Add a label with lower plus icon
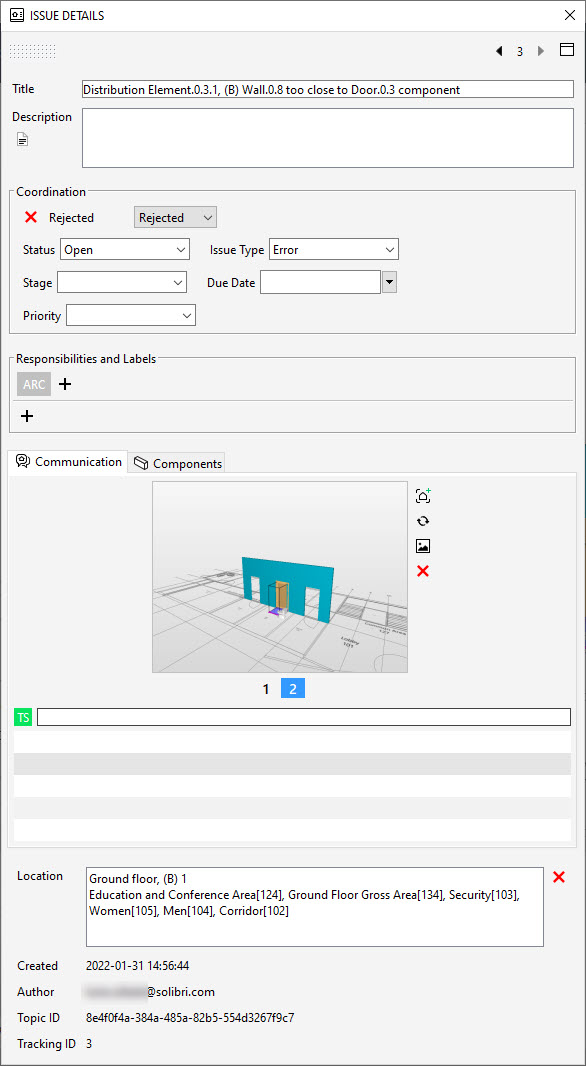Image resolution: width=586 pixels, height=1066 pixels. coord(27,416)
